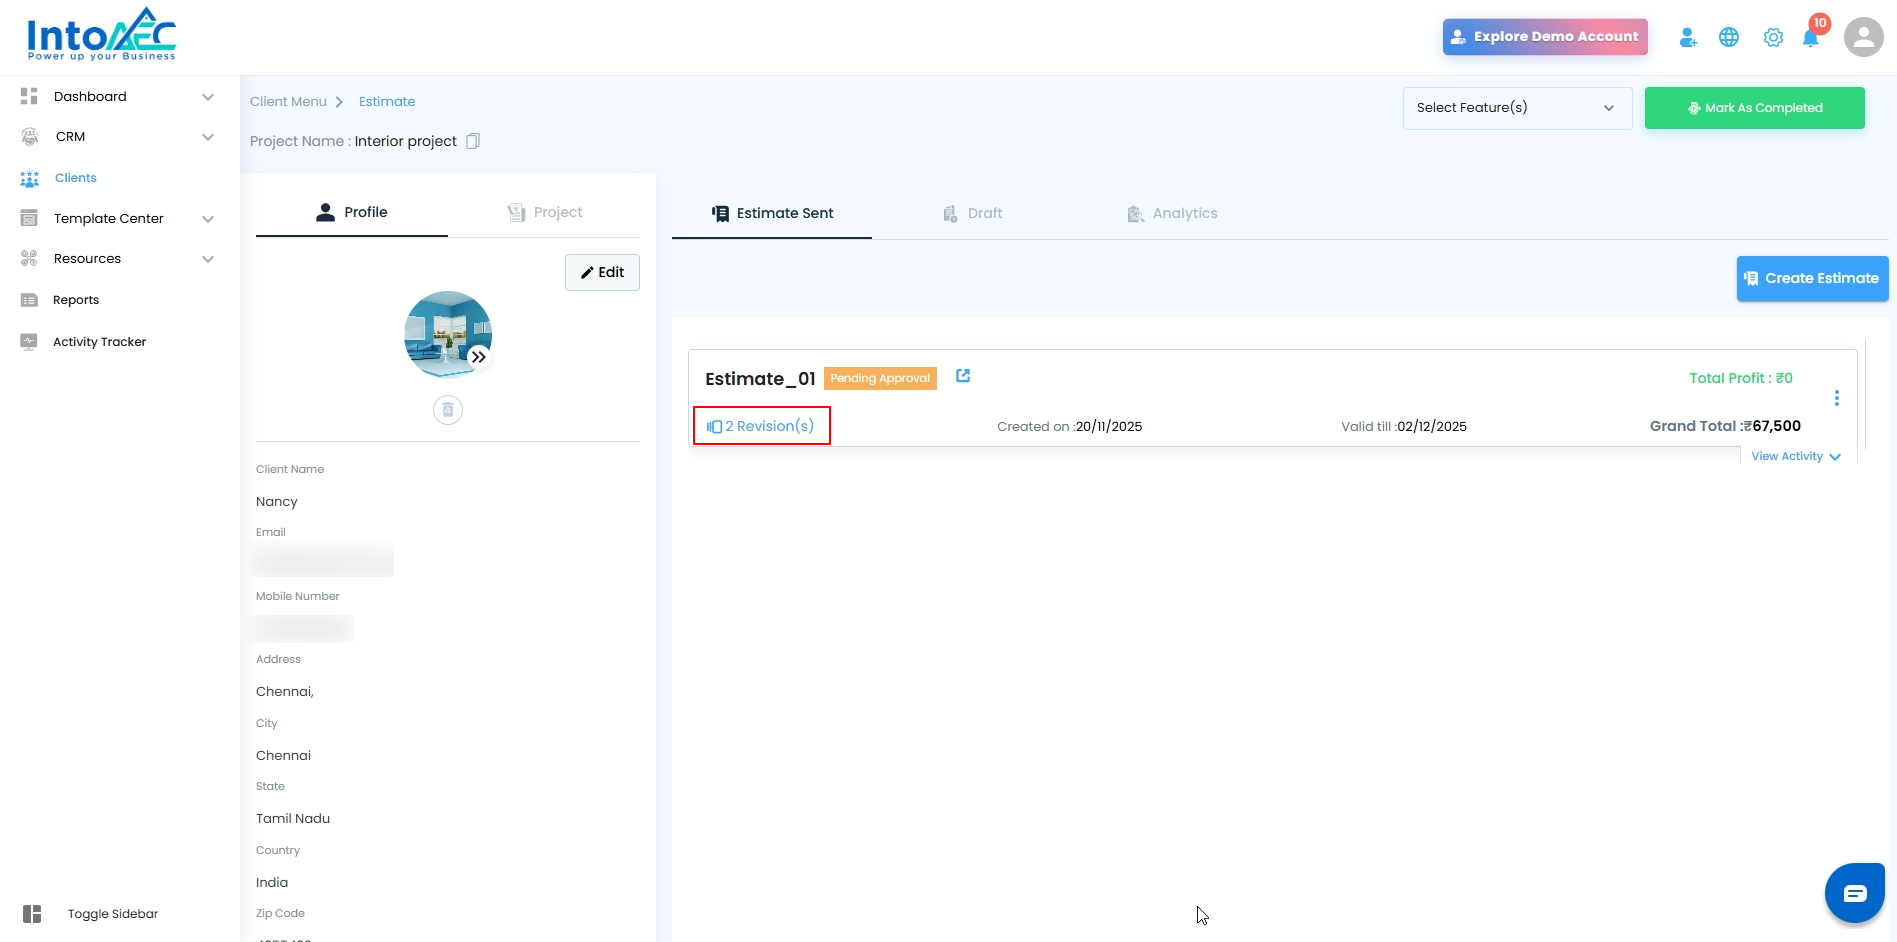Select the Estimate Sent tab
1897x942 pixels.
click(772, 213)
